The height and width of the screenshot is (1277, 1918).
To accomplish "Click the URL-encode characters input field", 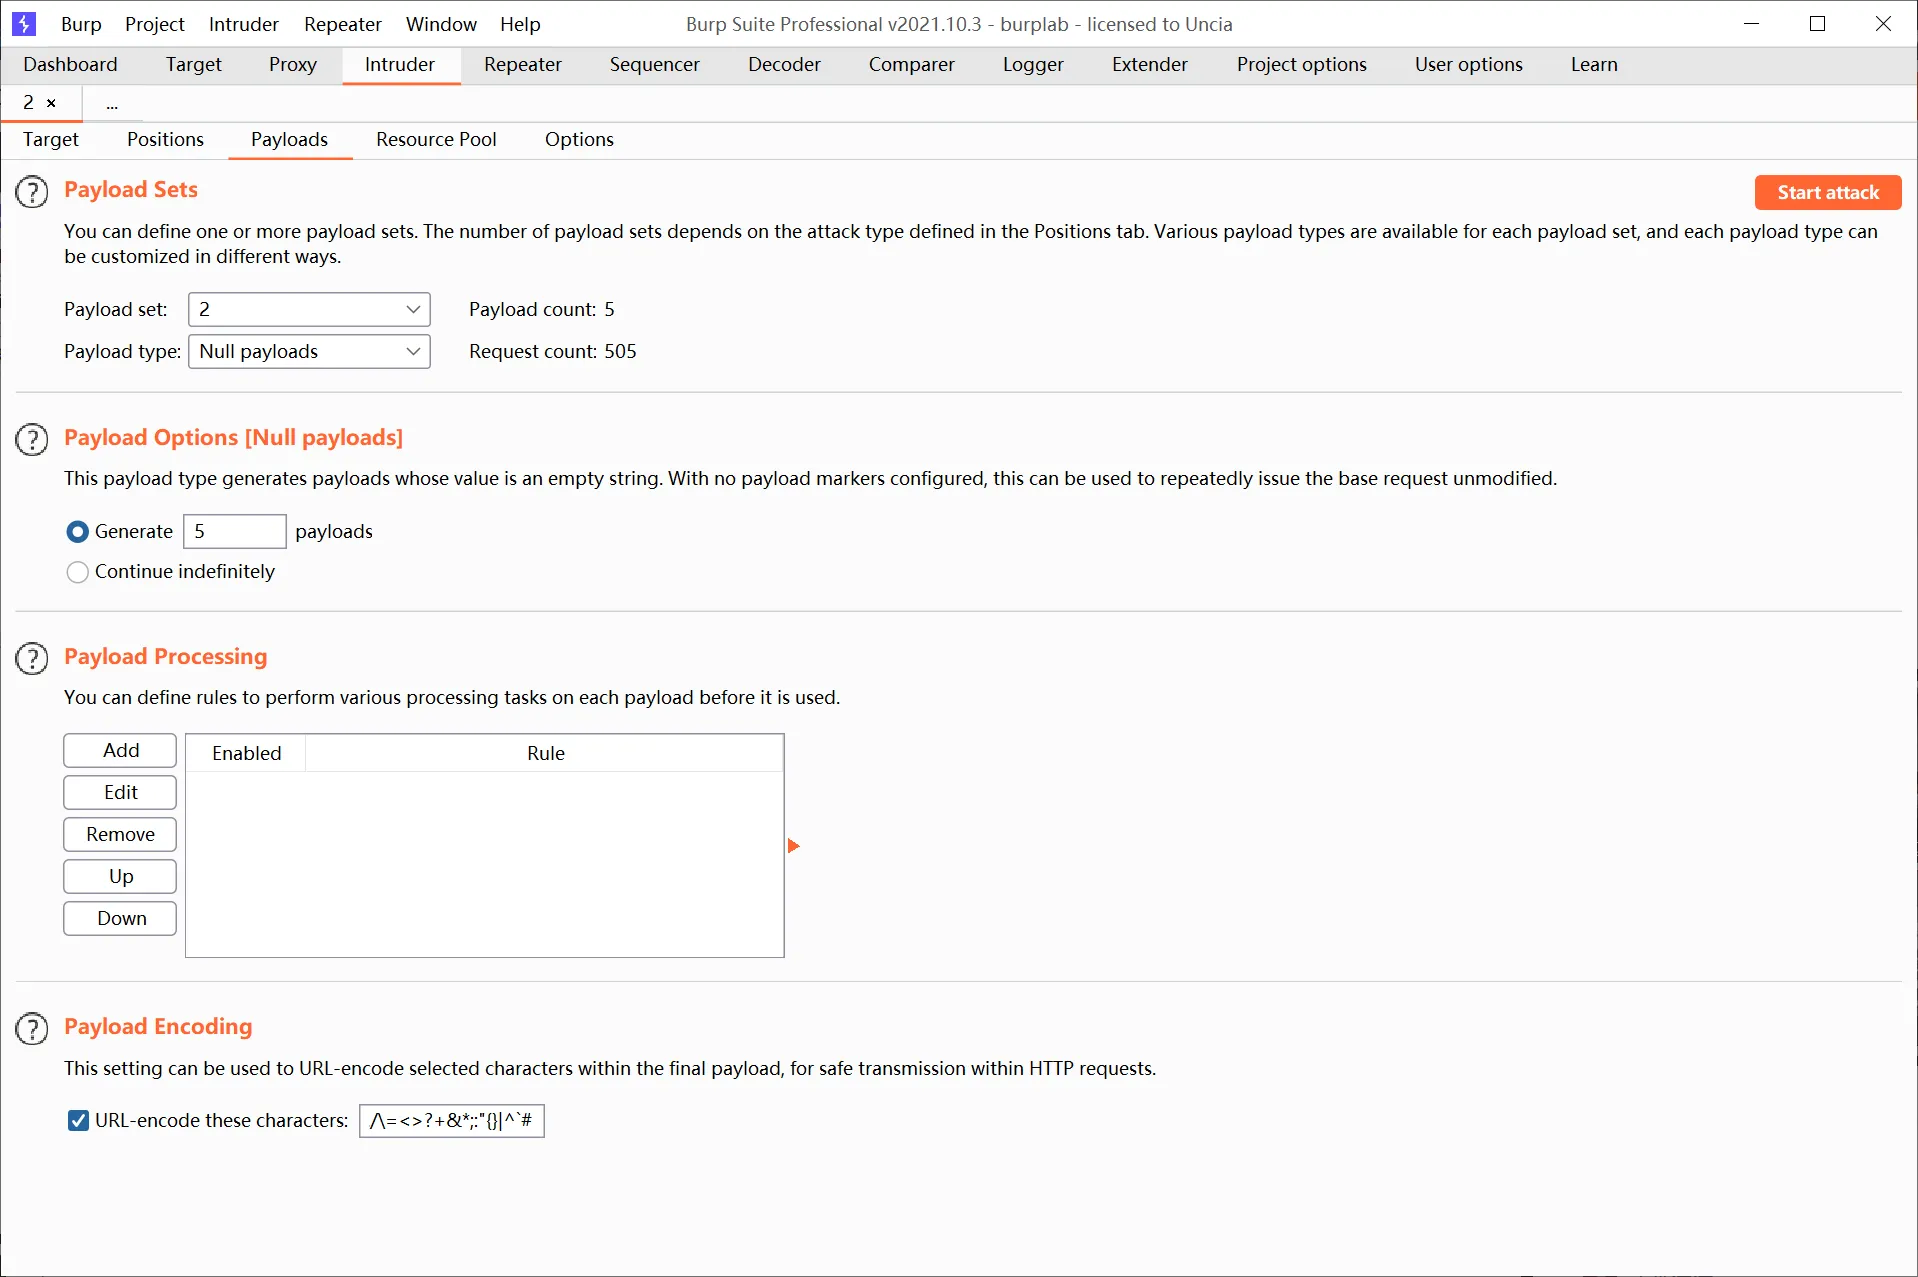I will click(x=452, y=1121).
